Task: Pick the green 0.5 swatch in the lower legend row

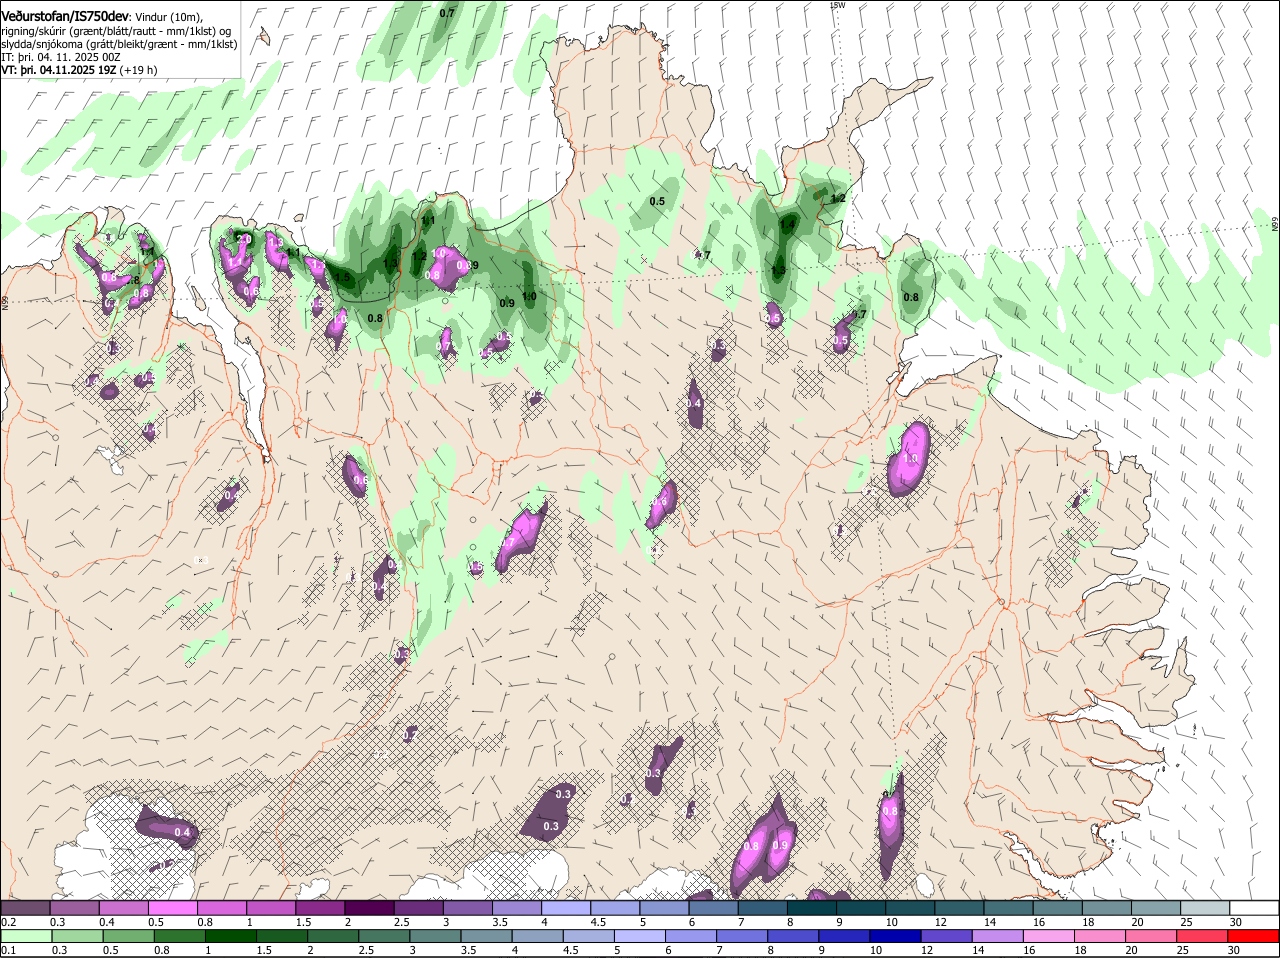Action: tap(129, 935)
